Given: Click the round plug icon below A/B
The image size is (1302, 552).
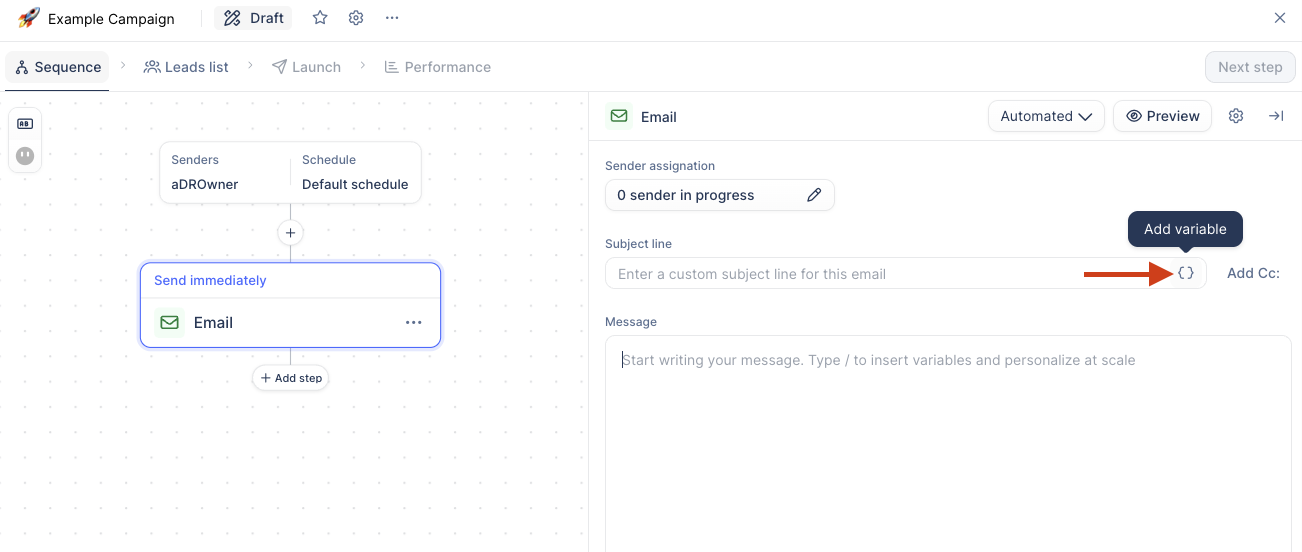Looking at the screenshot, I should [25, 156].
